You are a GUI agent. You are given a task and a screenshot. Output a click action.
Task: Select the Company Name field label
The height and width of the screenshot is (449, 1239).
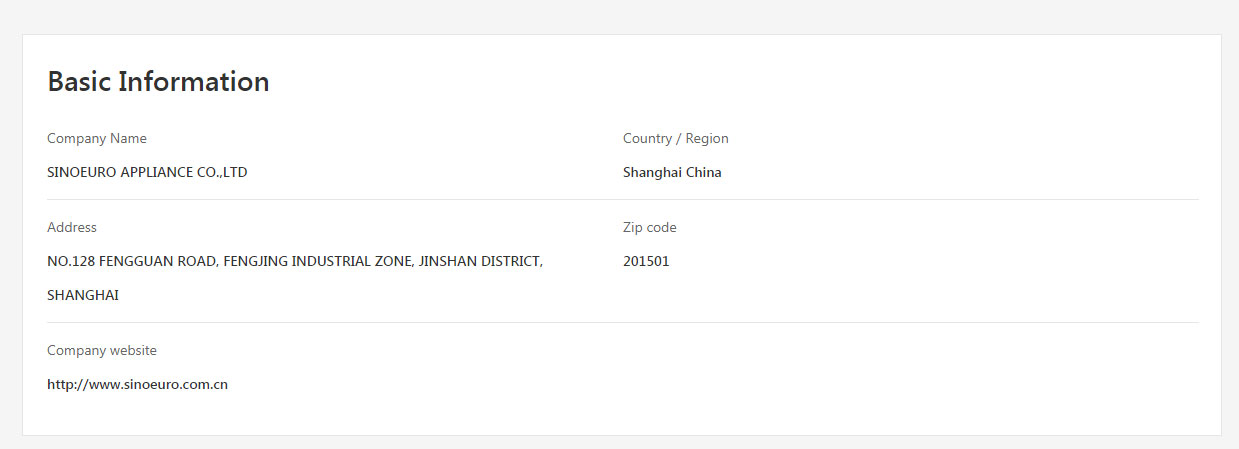click(97, 138)
